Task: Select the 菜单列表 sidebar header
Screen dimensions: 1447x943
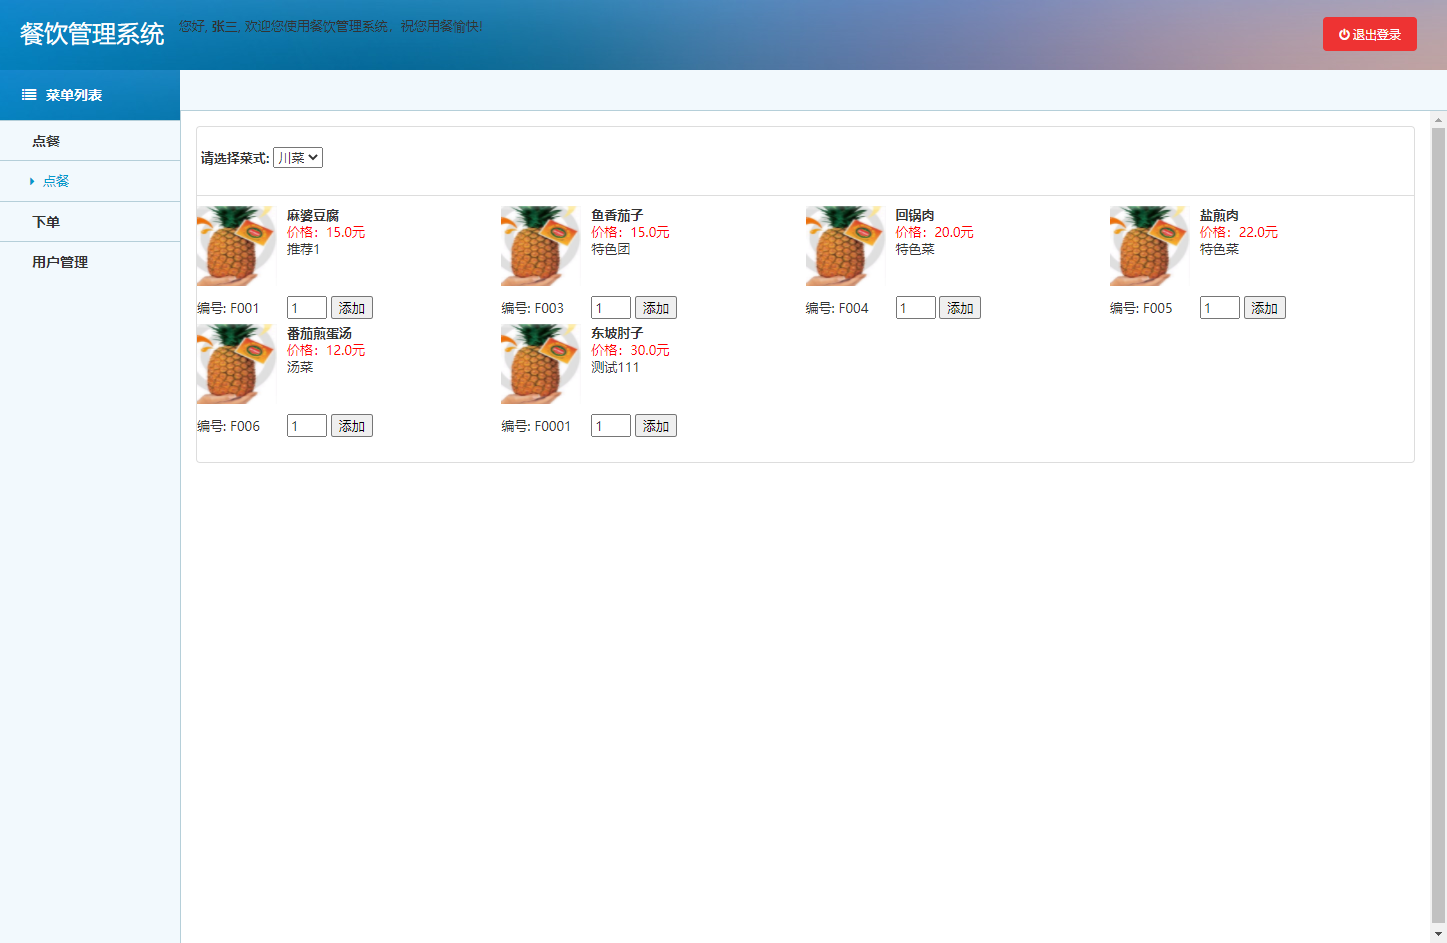Action: click(90, 95)
